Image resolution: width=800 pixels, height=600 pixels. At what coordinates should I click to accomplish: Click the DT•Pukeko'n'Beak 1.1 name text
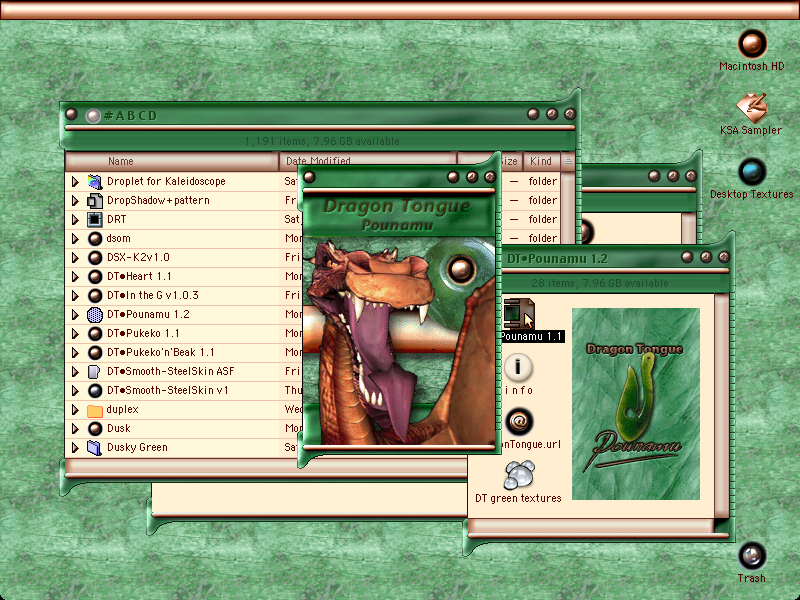tap(161, 353)
